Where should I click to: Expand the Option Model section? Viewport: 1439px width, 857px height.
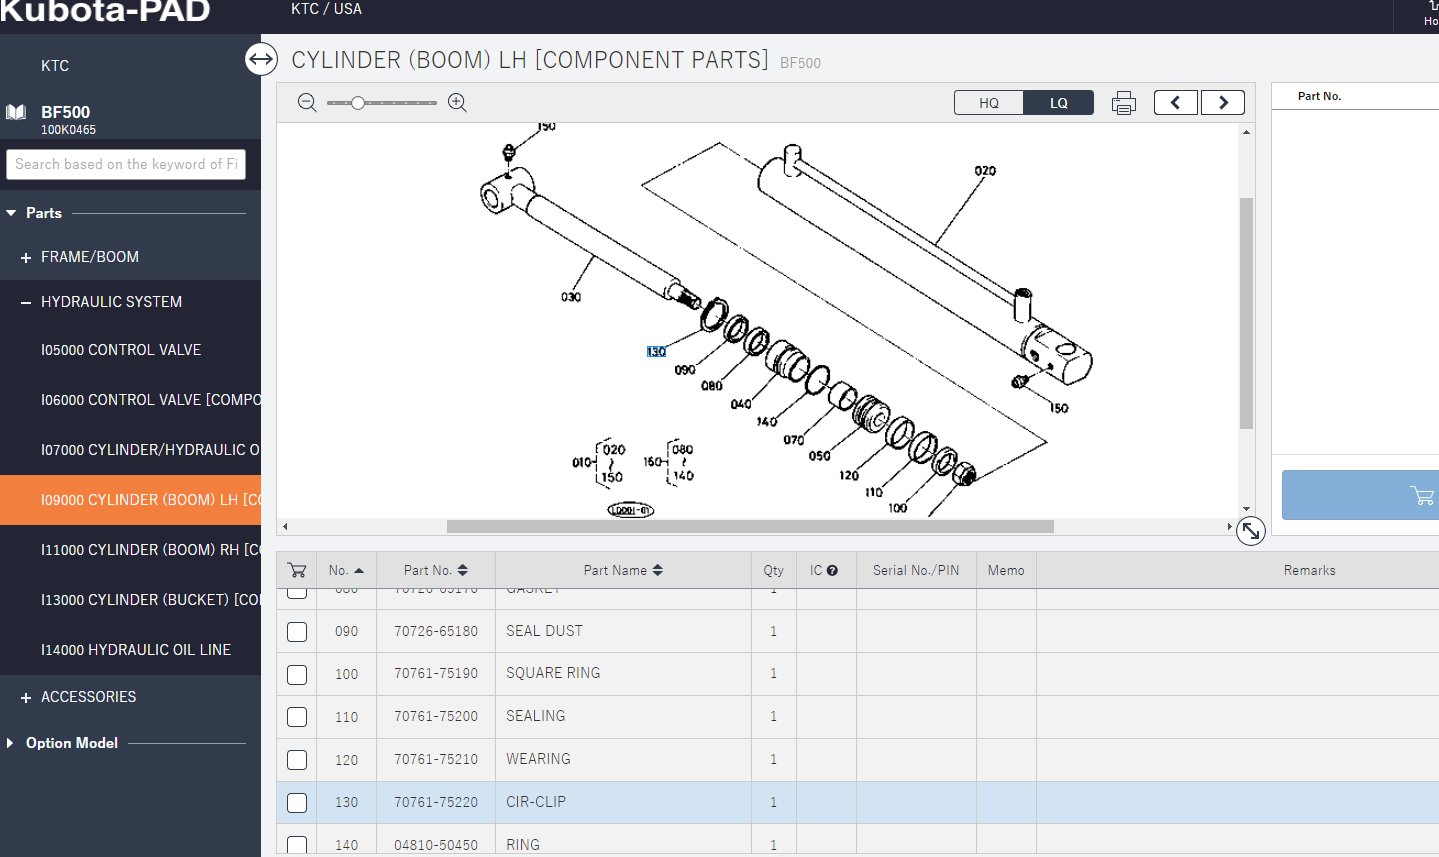tap(10, 743)
